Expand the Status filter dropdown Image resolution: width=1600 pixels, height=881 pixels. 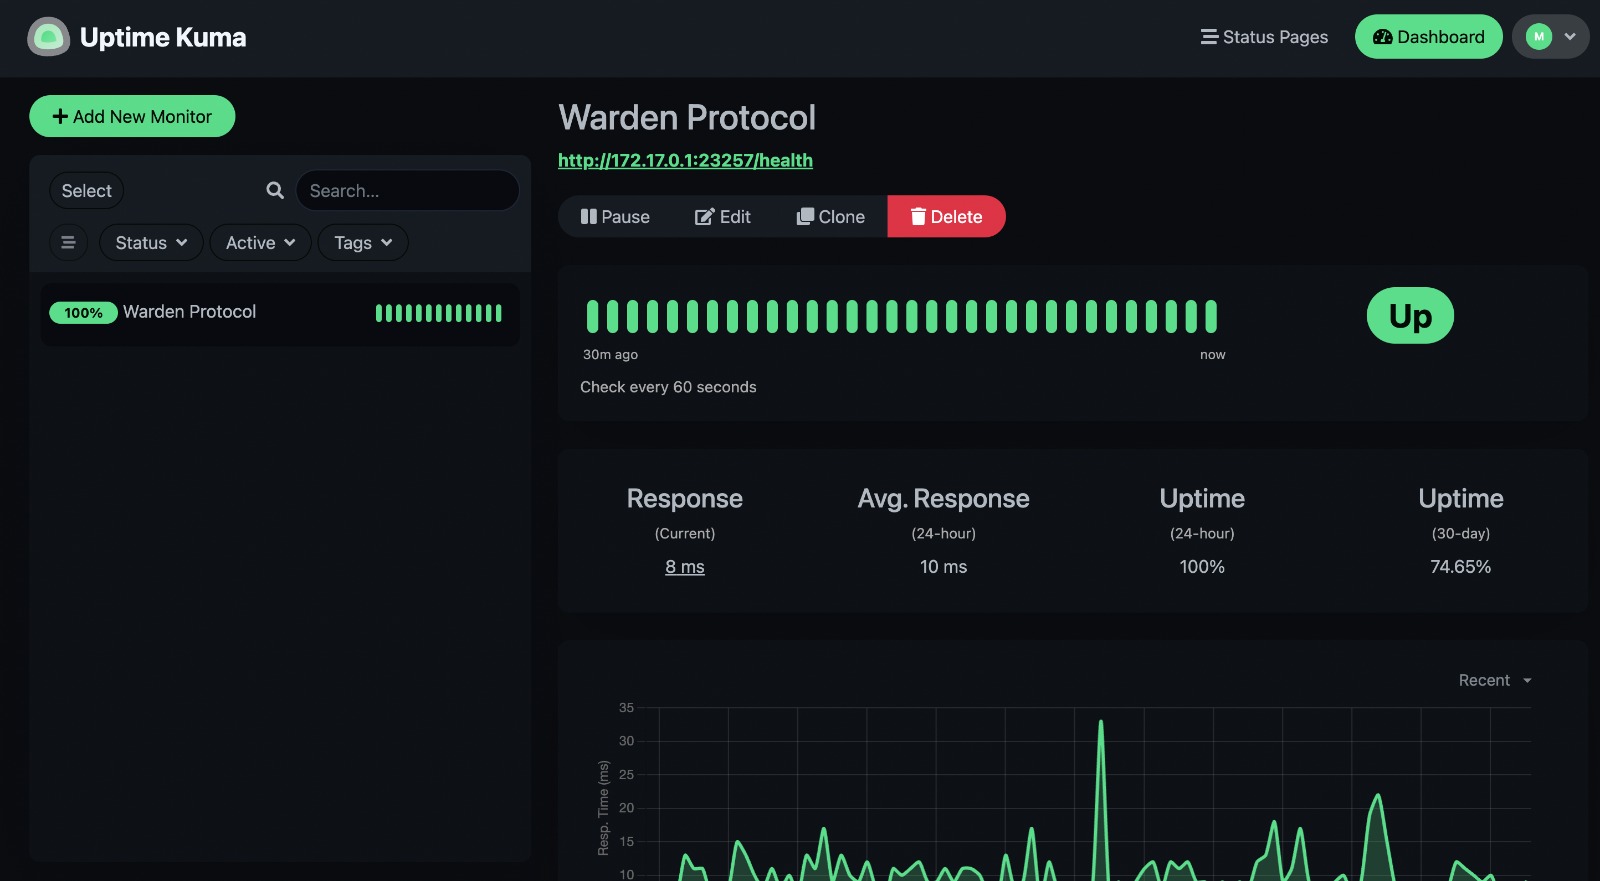click(151, 243)
